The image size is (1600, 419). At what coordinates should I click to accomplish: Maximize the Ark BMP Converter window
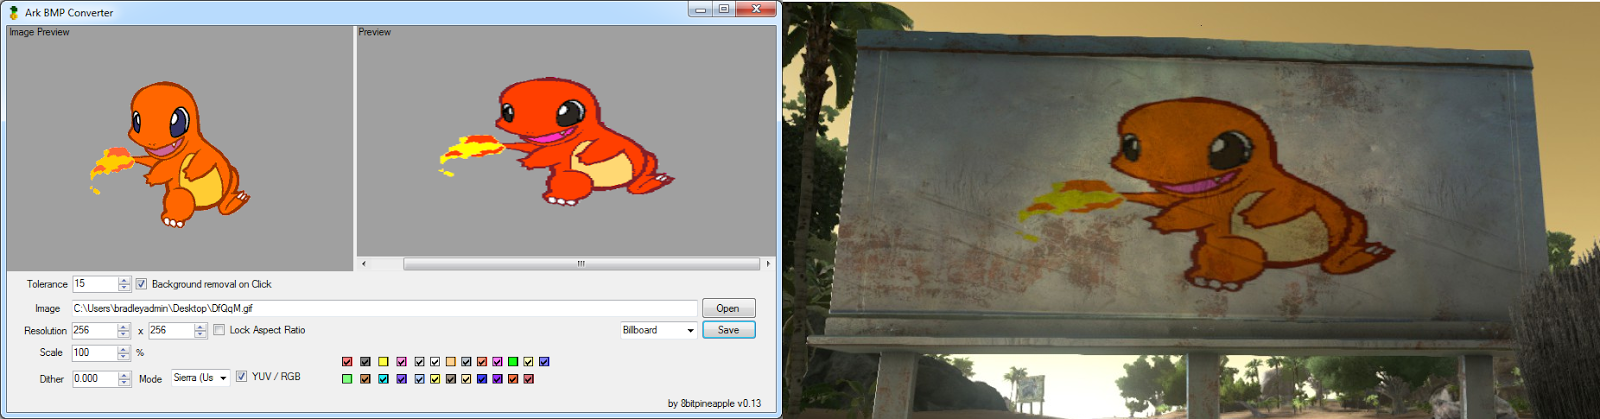coord(723,9)
